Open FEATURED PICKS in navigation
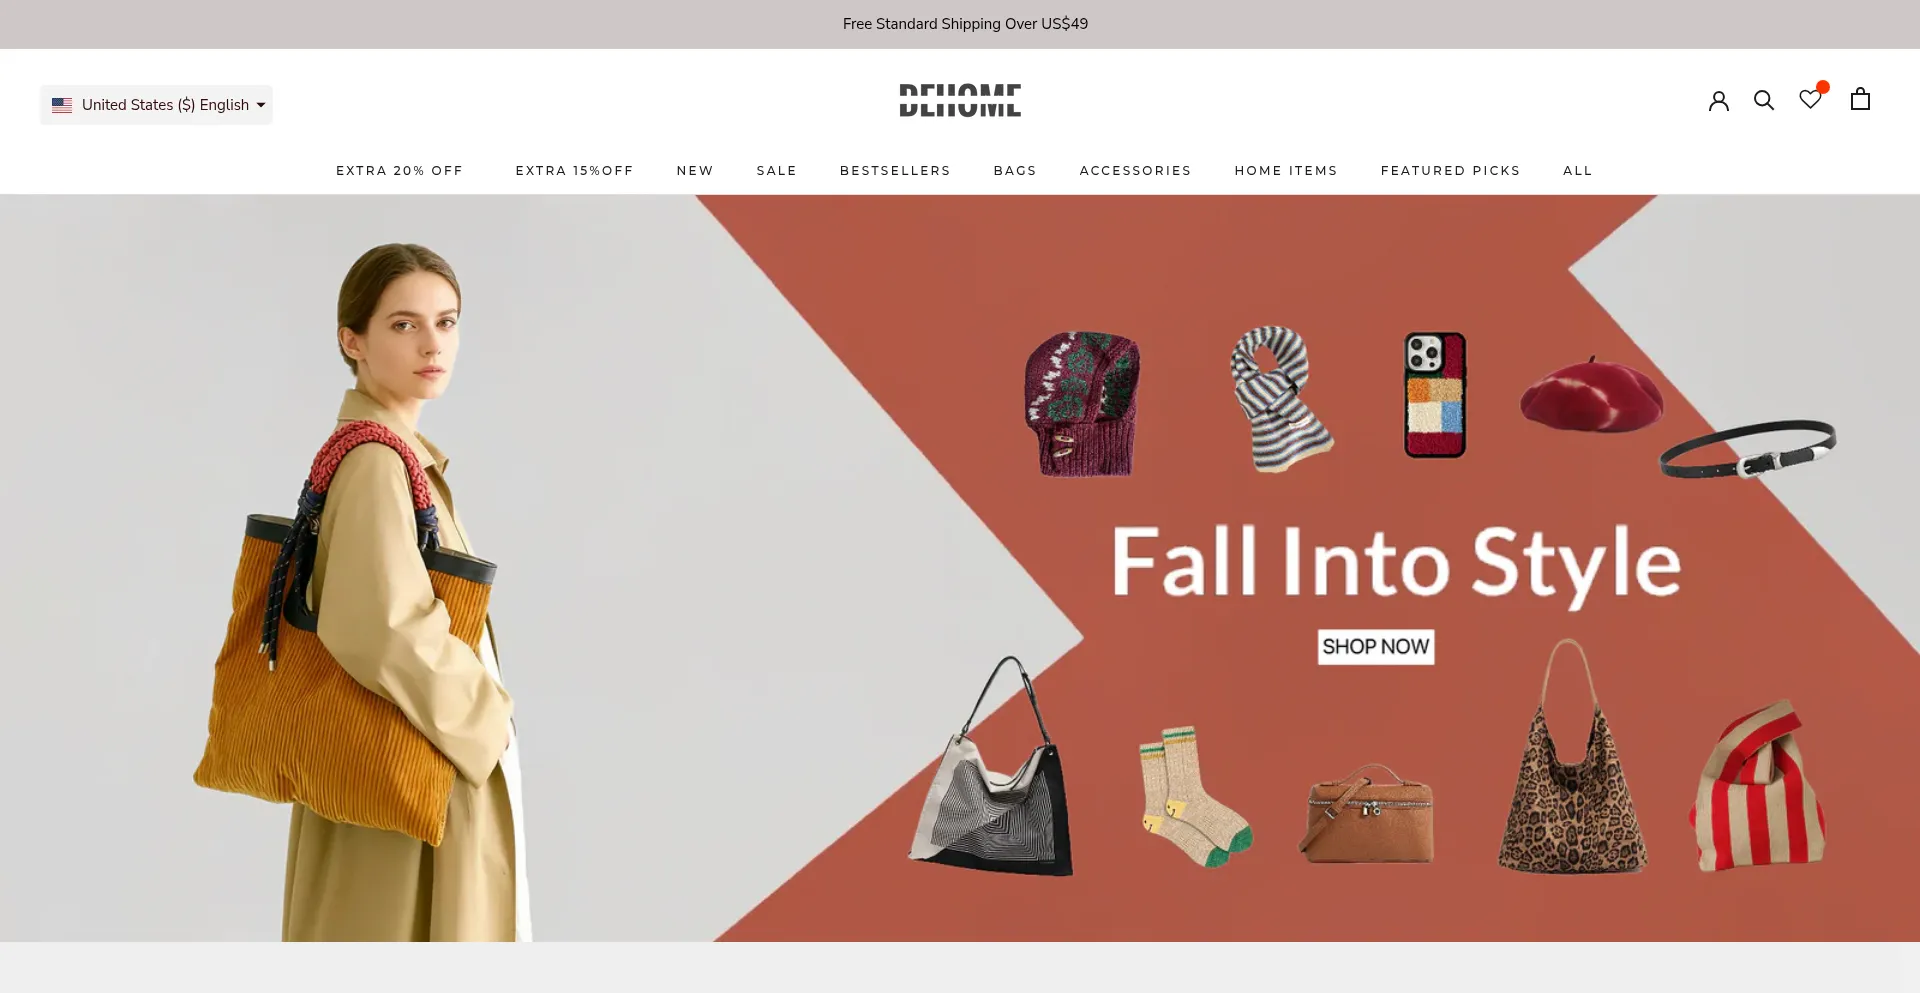 (x=1451, y=171)
